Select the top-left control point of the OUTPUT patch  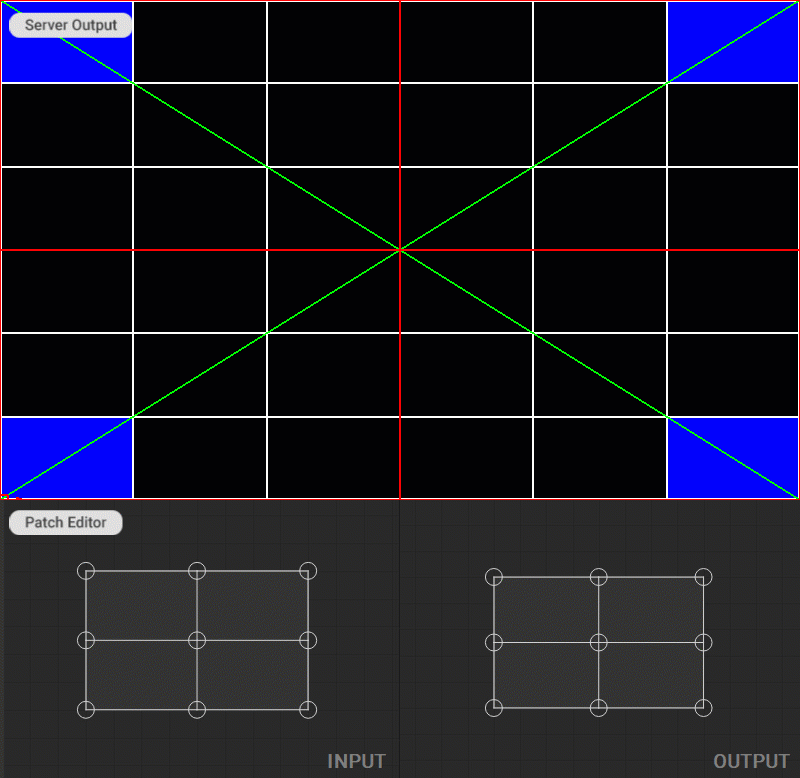click(494, 577)
